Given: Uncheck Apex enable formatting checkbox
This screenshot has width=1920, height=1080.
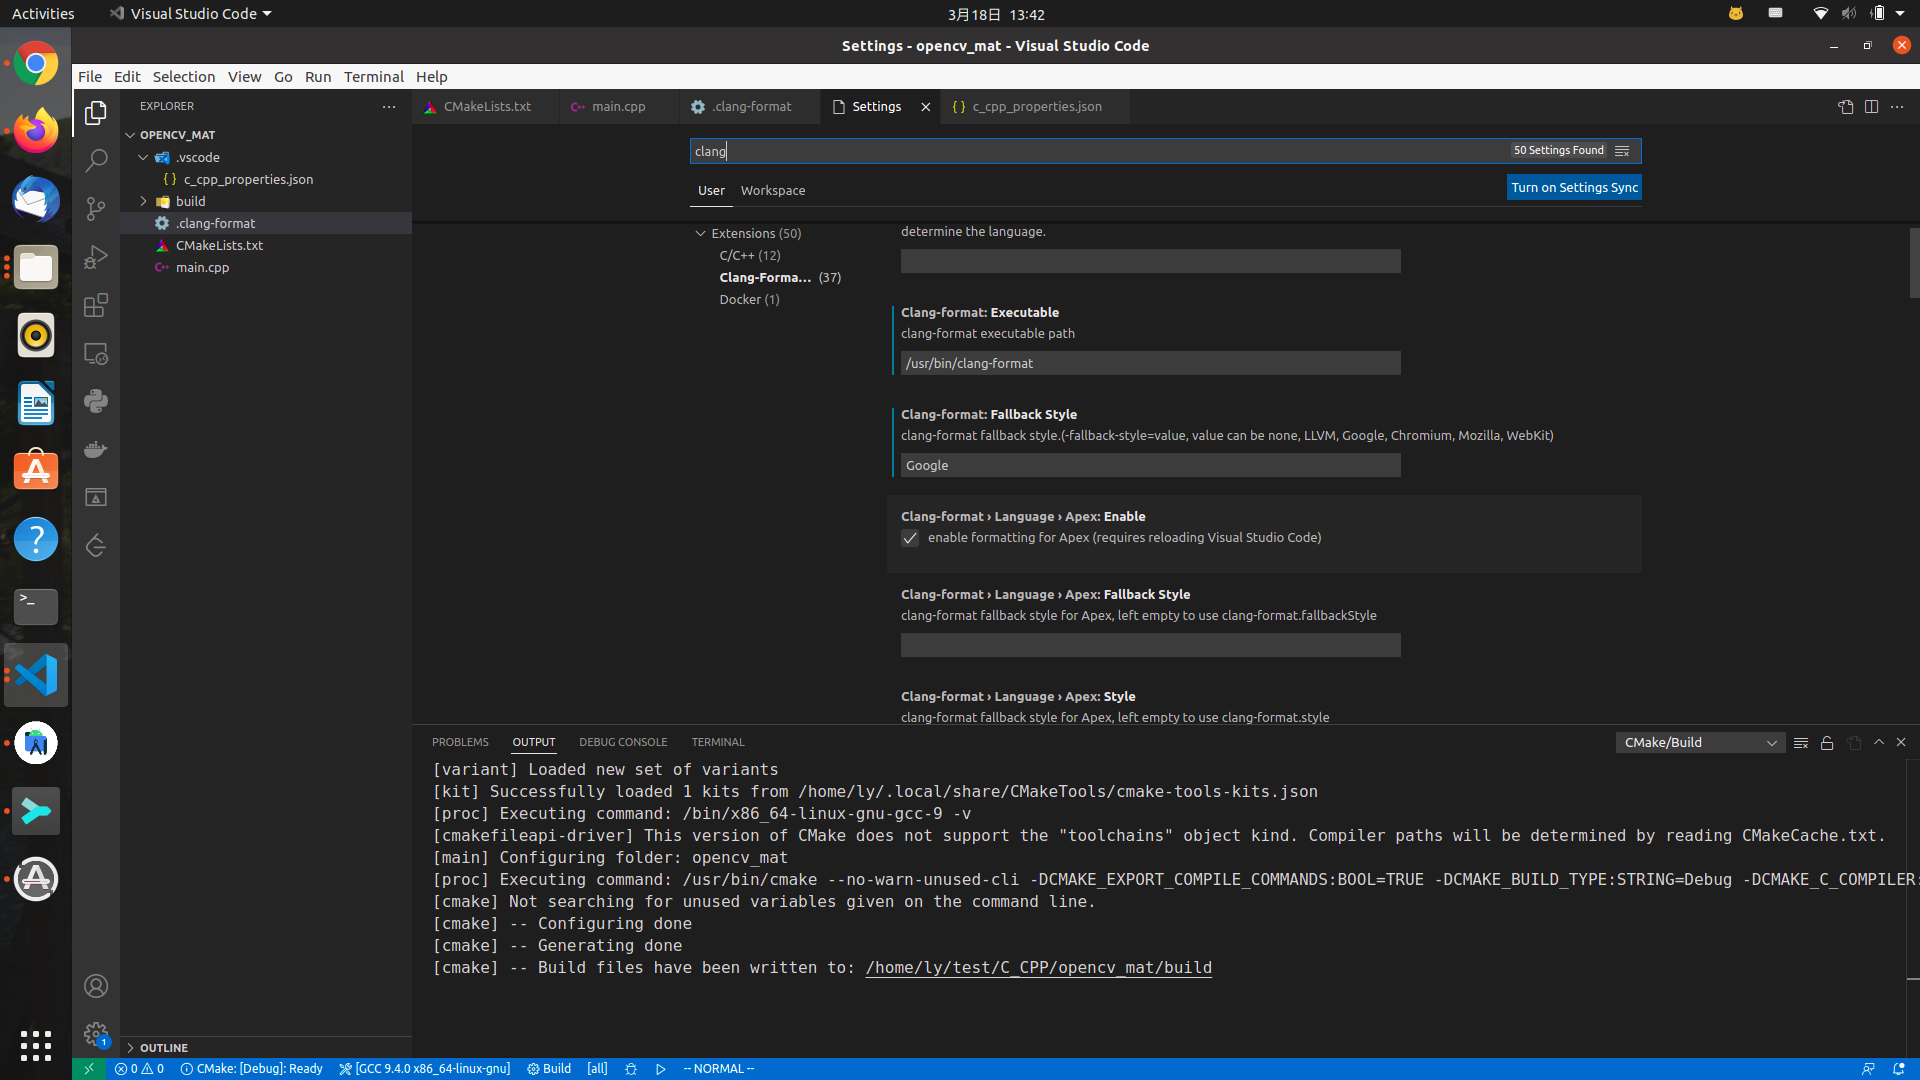Looking at the screenshot, I should point(910,538).
